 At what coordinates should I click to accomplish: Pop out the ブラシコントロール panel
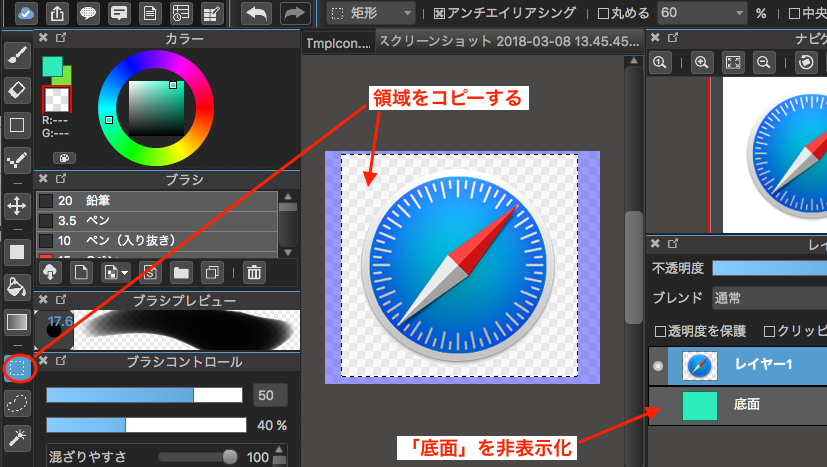61,360
